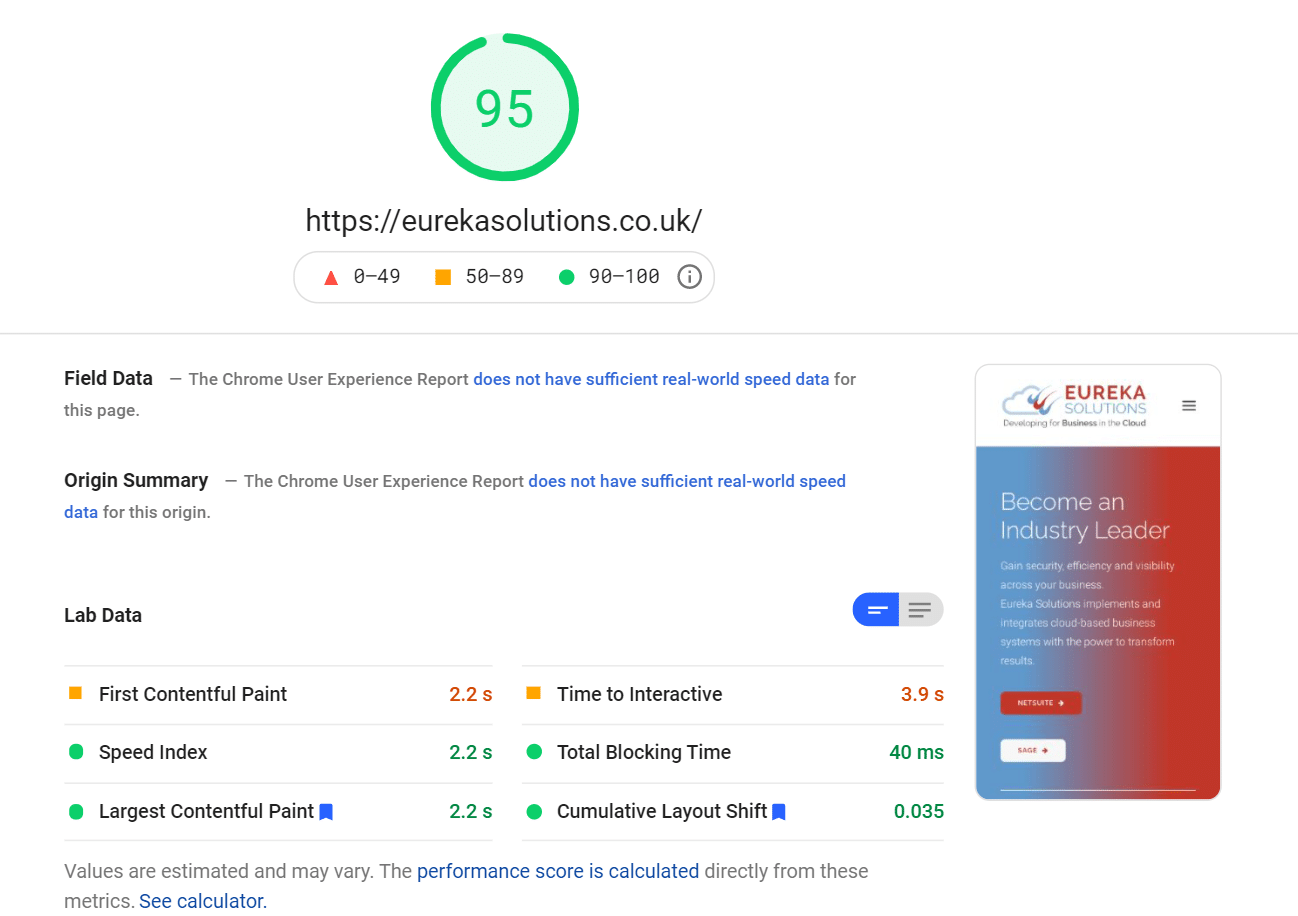Image resolution: width=1298 pixels, height=916 pixels.
Task: Click the info icon beside the score legend
Action: pyautogui.click(x=689, y=277)
